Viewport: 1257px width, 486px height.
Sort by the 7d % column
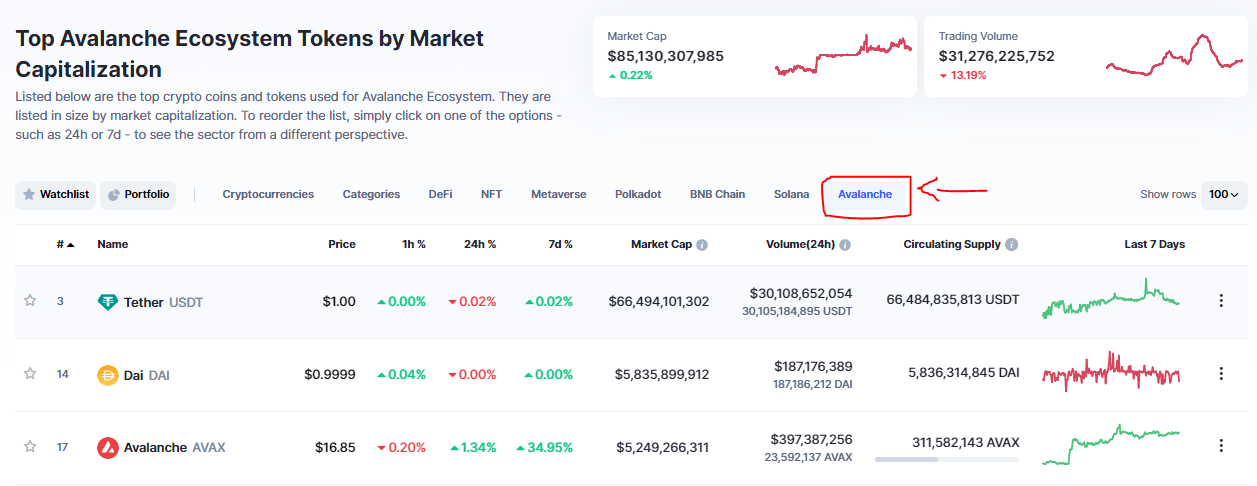(x=559, y=244)
